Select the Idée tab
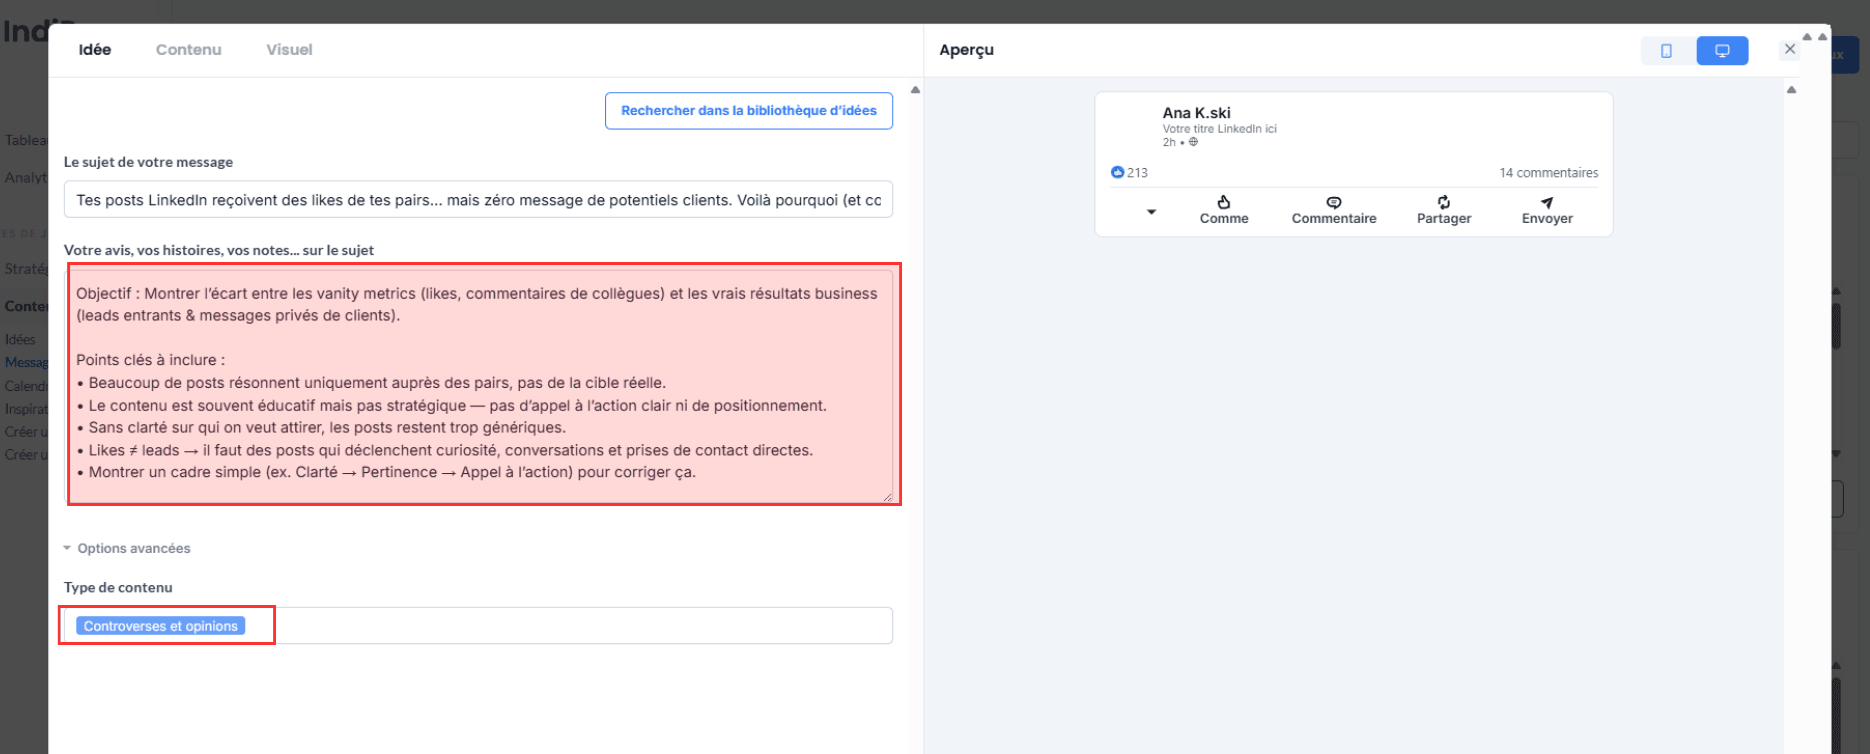 click(x=95, y=50)
